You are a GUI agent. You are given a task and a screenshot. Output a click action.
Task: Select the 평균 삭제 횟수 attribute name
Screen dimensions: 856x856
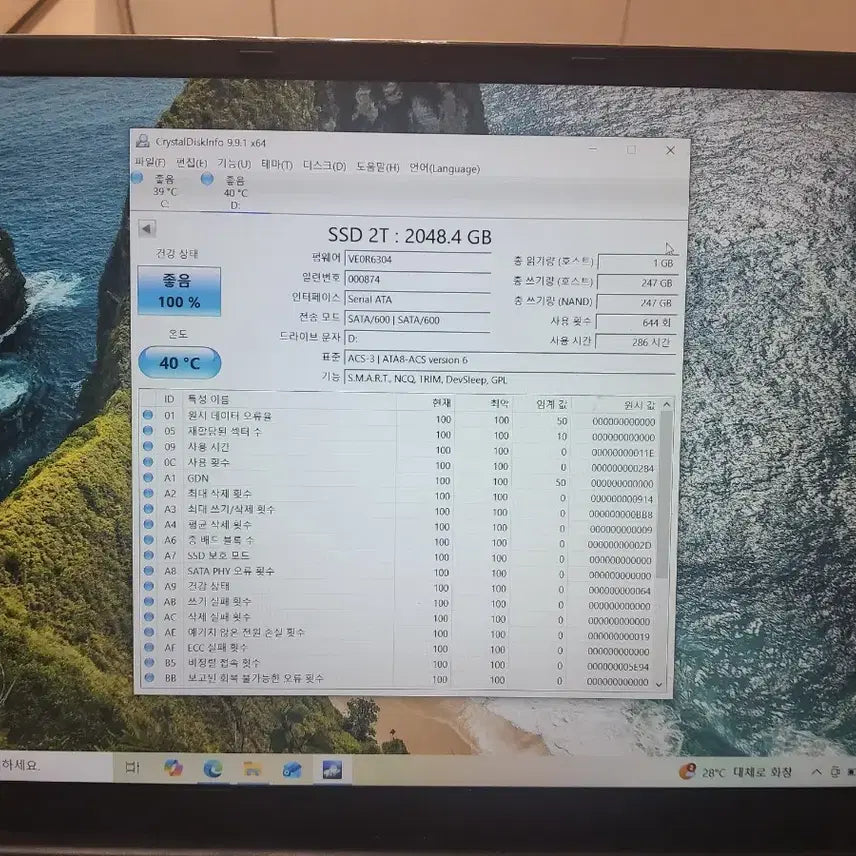219,525
